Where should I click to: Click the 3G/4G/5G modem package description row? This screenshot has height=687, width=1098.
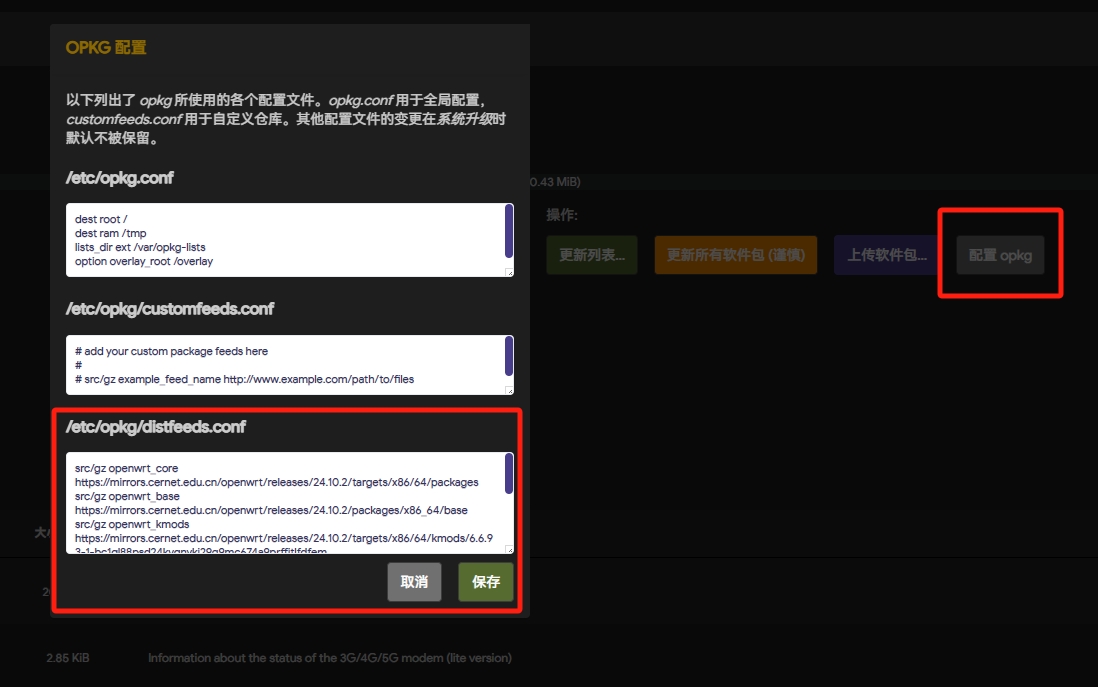coord(330,658)
